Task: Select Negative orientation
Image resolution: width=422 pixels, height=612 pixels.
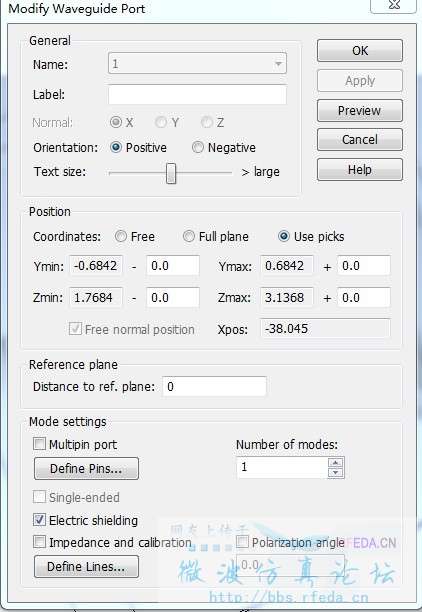Action: (198, 147)
